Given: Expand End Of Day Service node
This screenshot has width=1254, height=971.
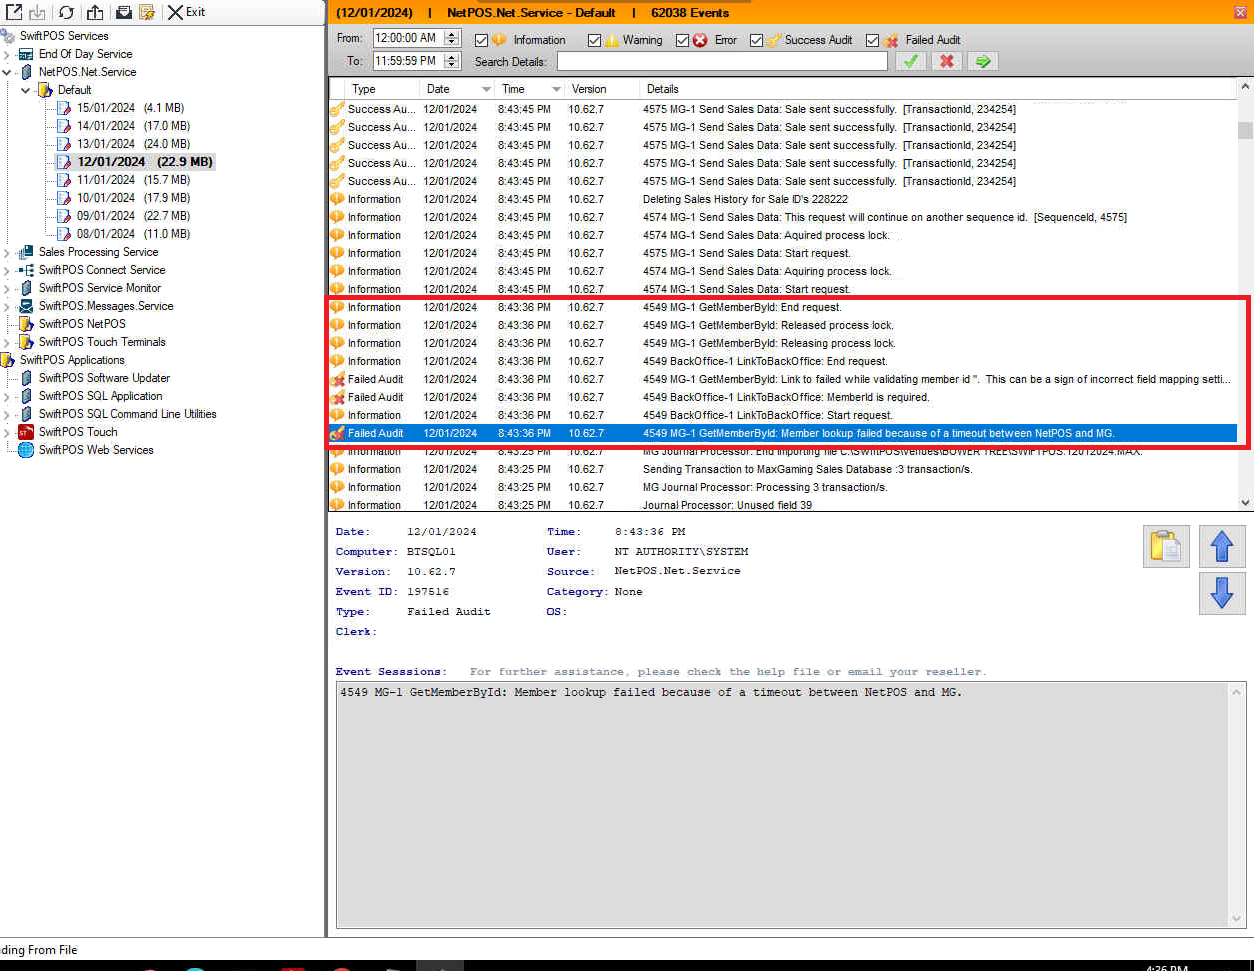Looking at the screenshot, I should coord(7,54).
